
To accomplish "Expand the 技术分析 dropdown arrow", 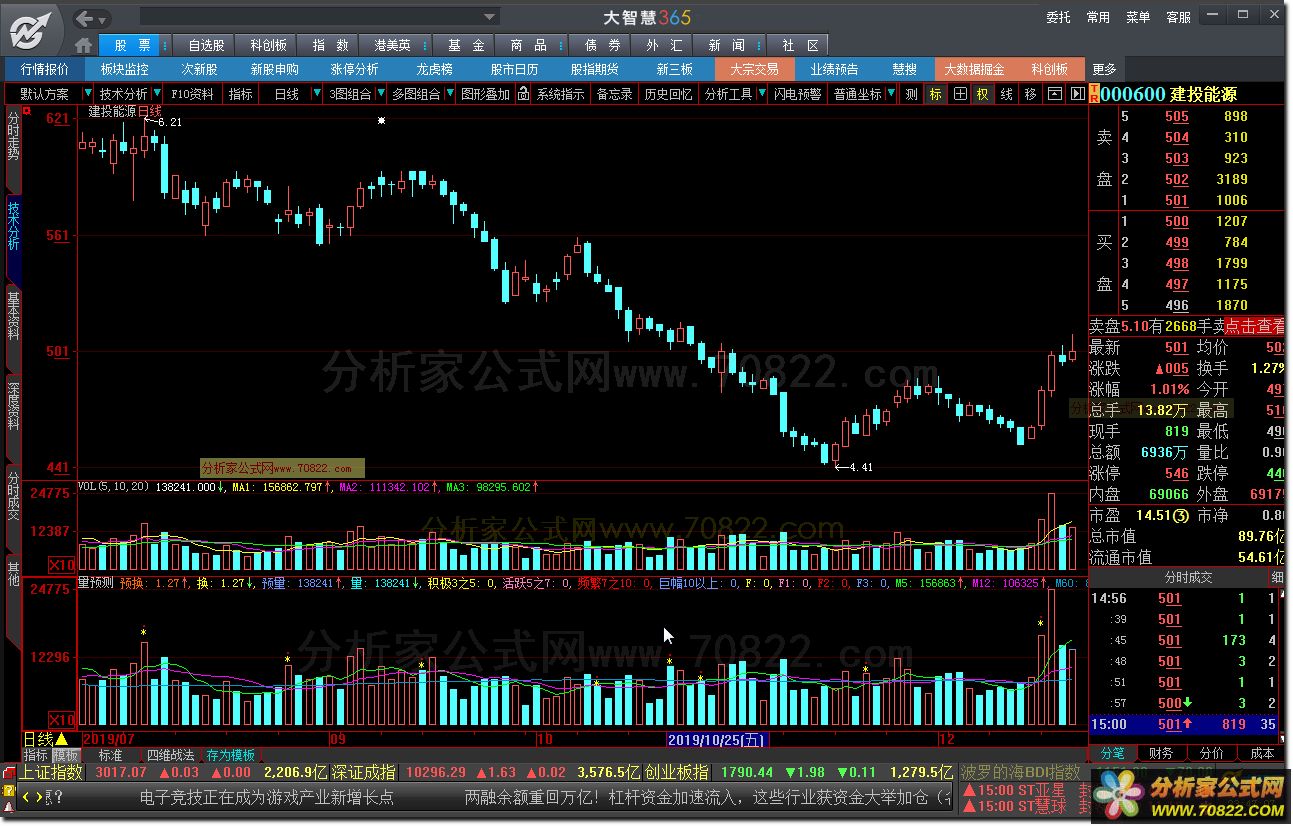I will click(155, 94).
